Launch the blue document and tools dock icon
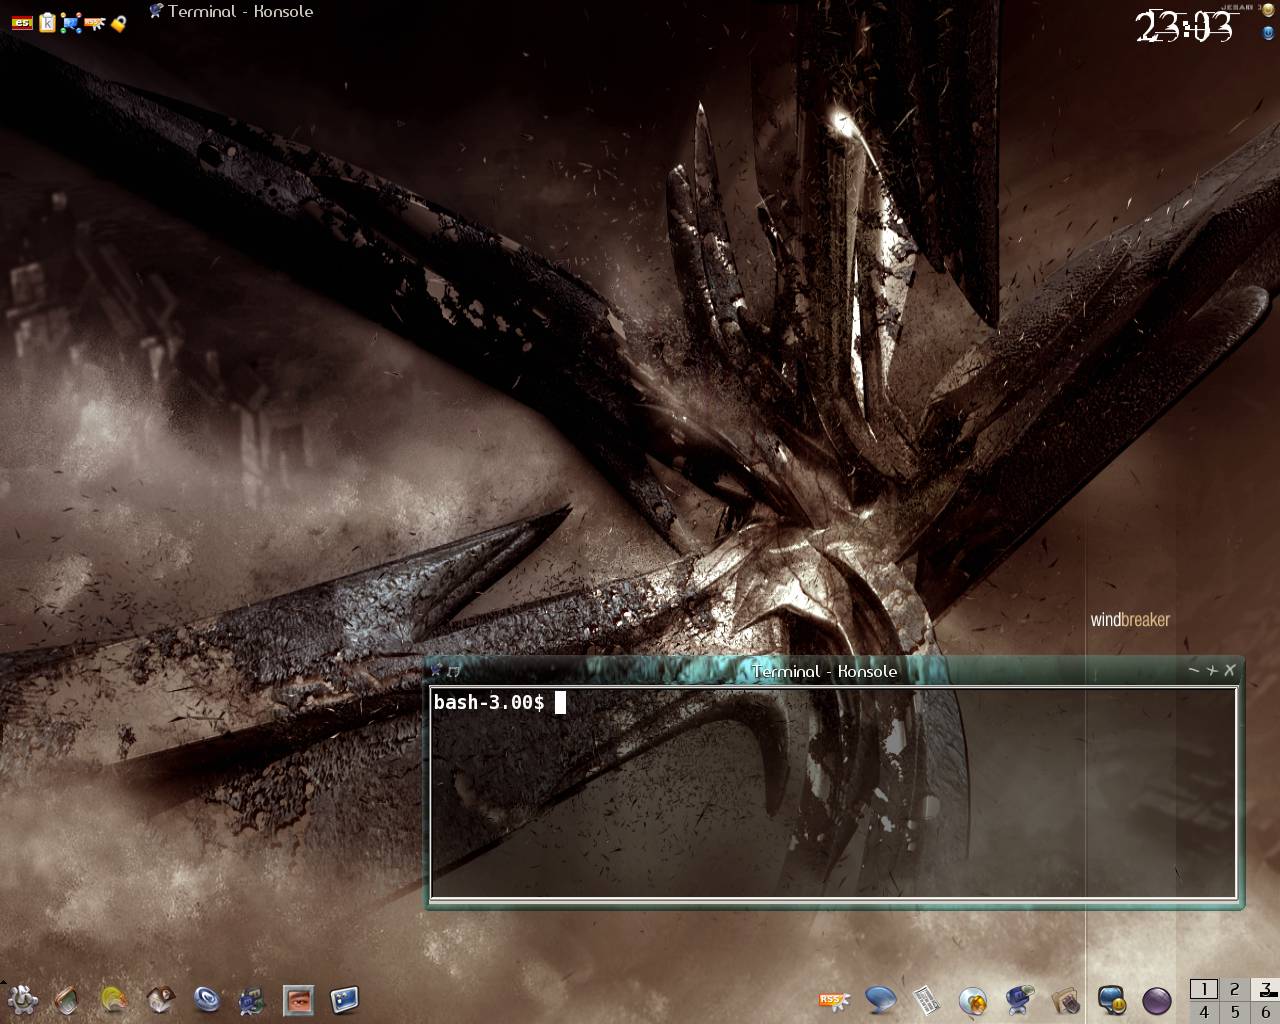This screenshot has width=1280, height=1024. (x=252, y=999)
